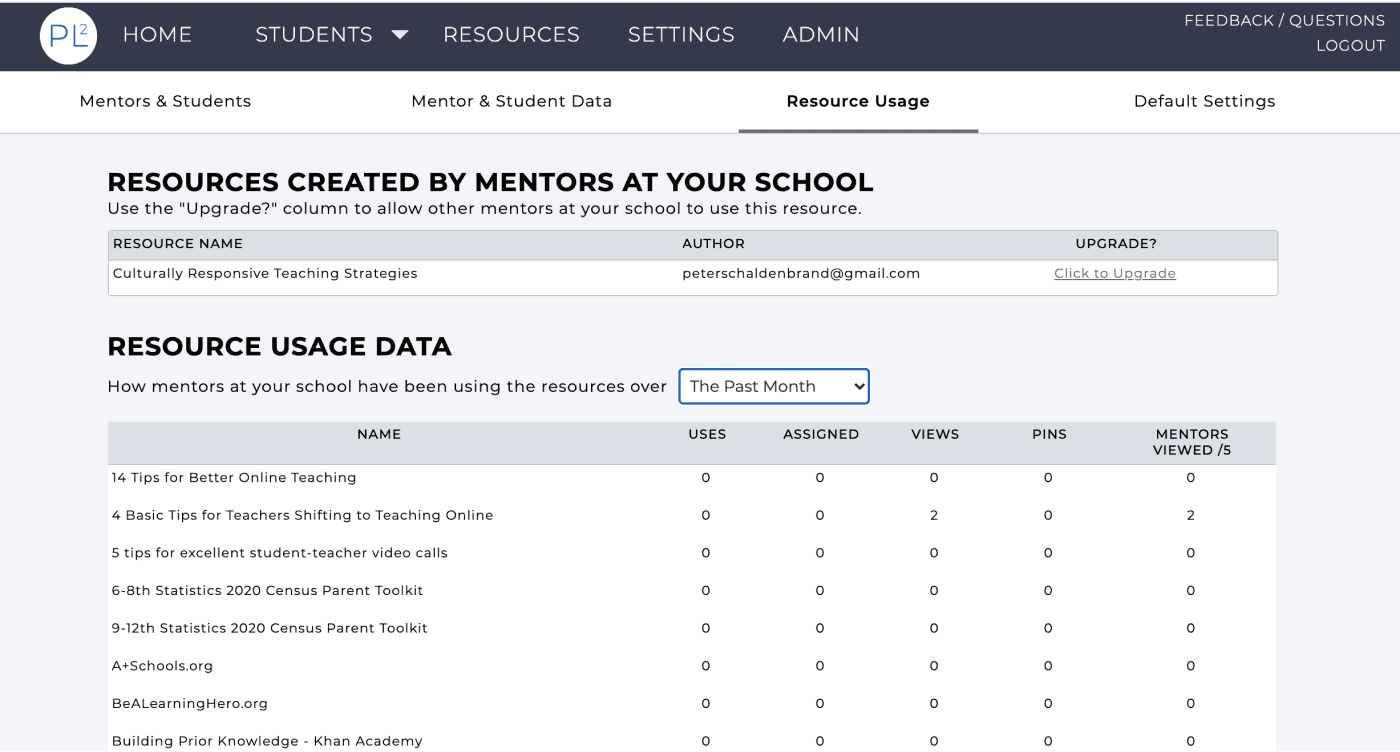This screenshot has width=1400, height=752.
Task: Click the Uses column header
Action: (x=707, y=435)
